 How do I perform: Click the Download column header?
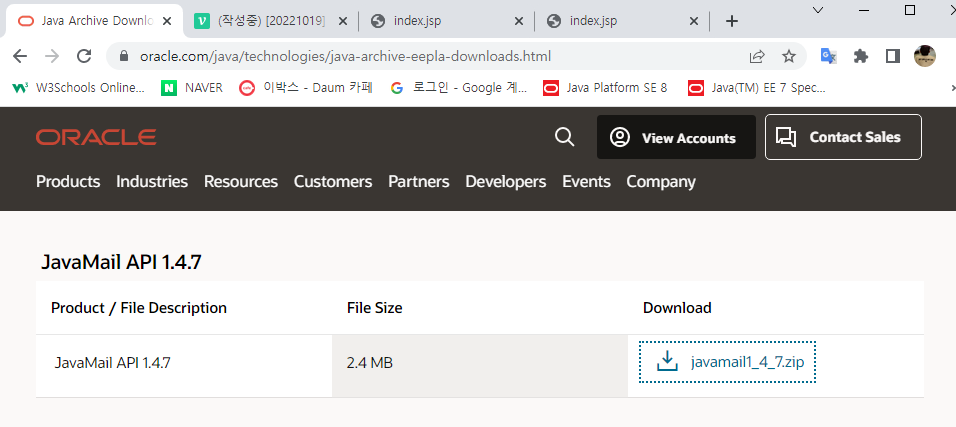(677, 308)
